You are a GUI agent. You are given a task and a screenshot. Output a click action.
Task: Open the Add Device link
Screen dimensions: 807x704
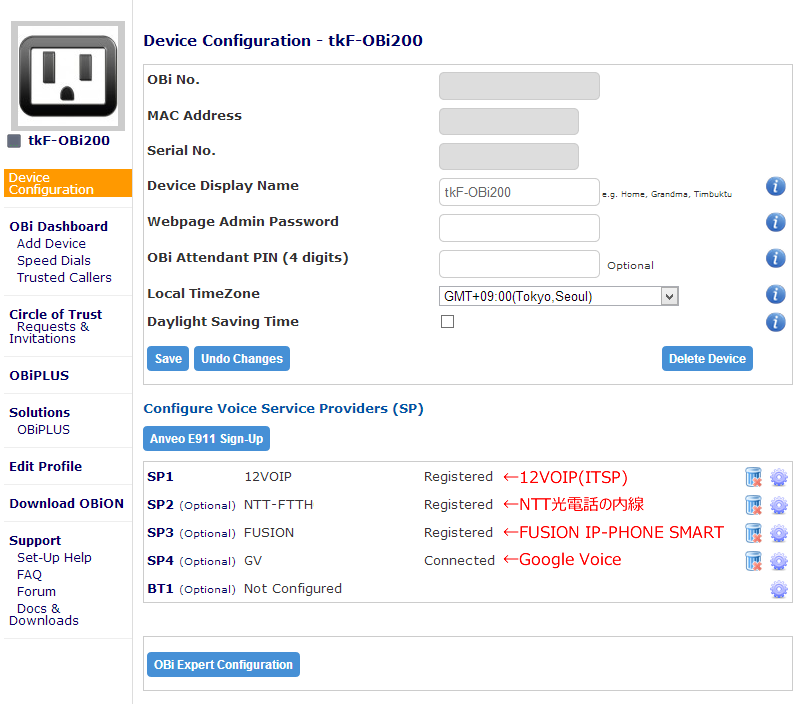tap(51, 243)
